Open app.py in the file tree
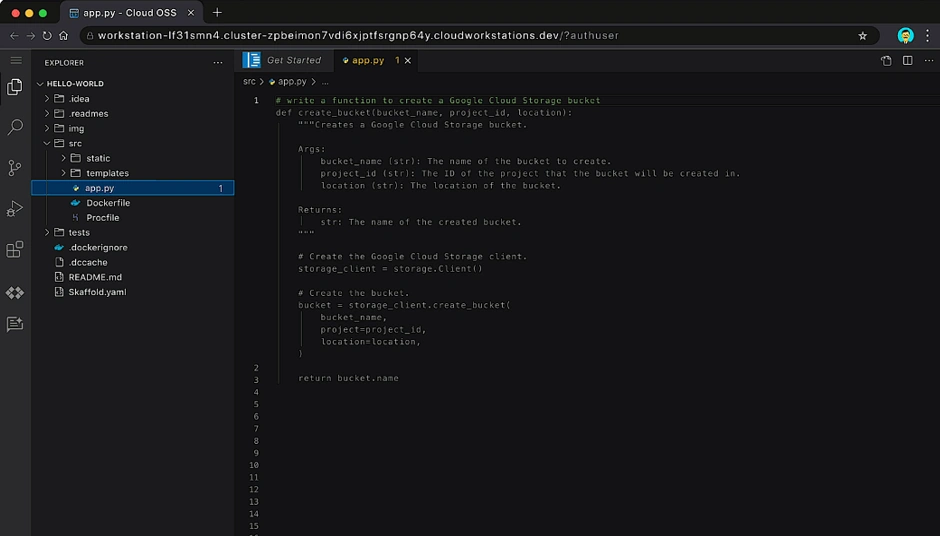Screen dimensions: 940x536 click(x=132, y=188)
